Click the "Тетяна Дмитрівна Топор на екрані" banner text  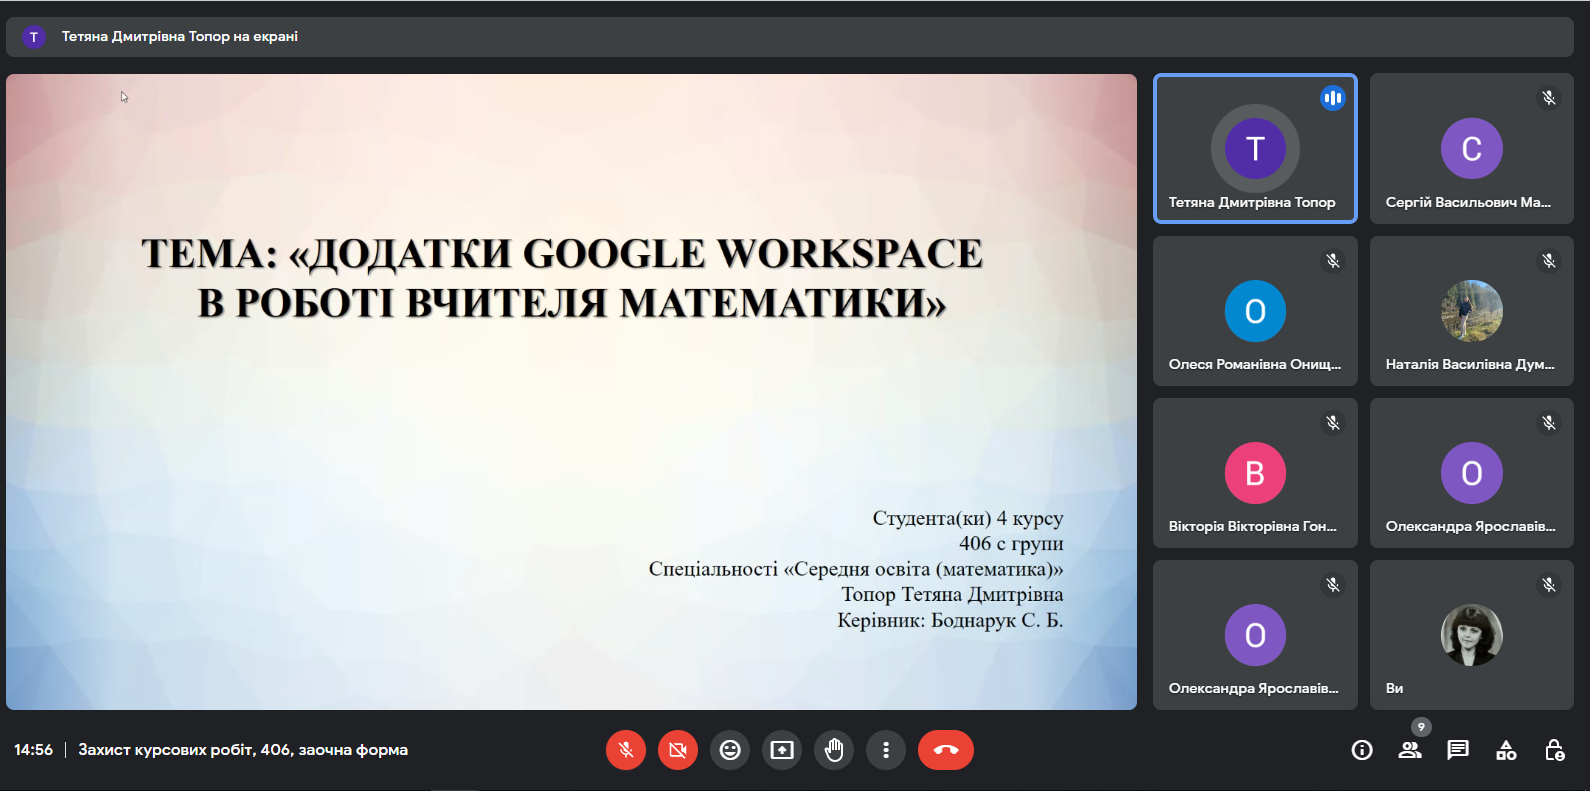point(180,37)
